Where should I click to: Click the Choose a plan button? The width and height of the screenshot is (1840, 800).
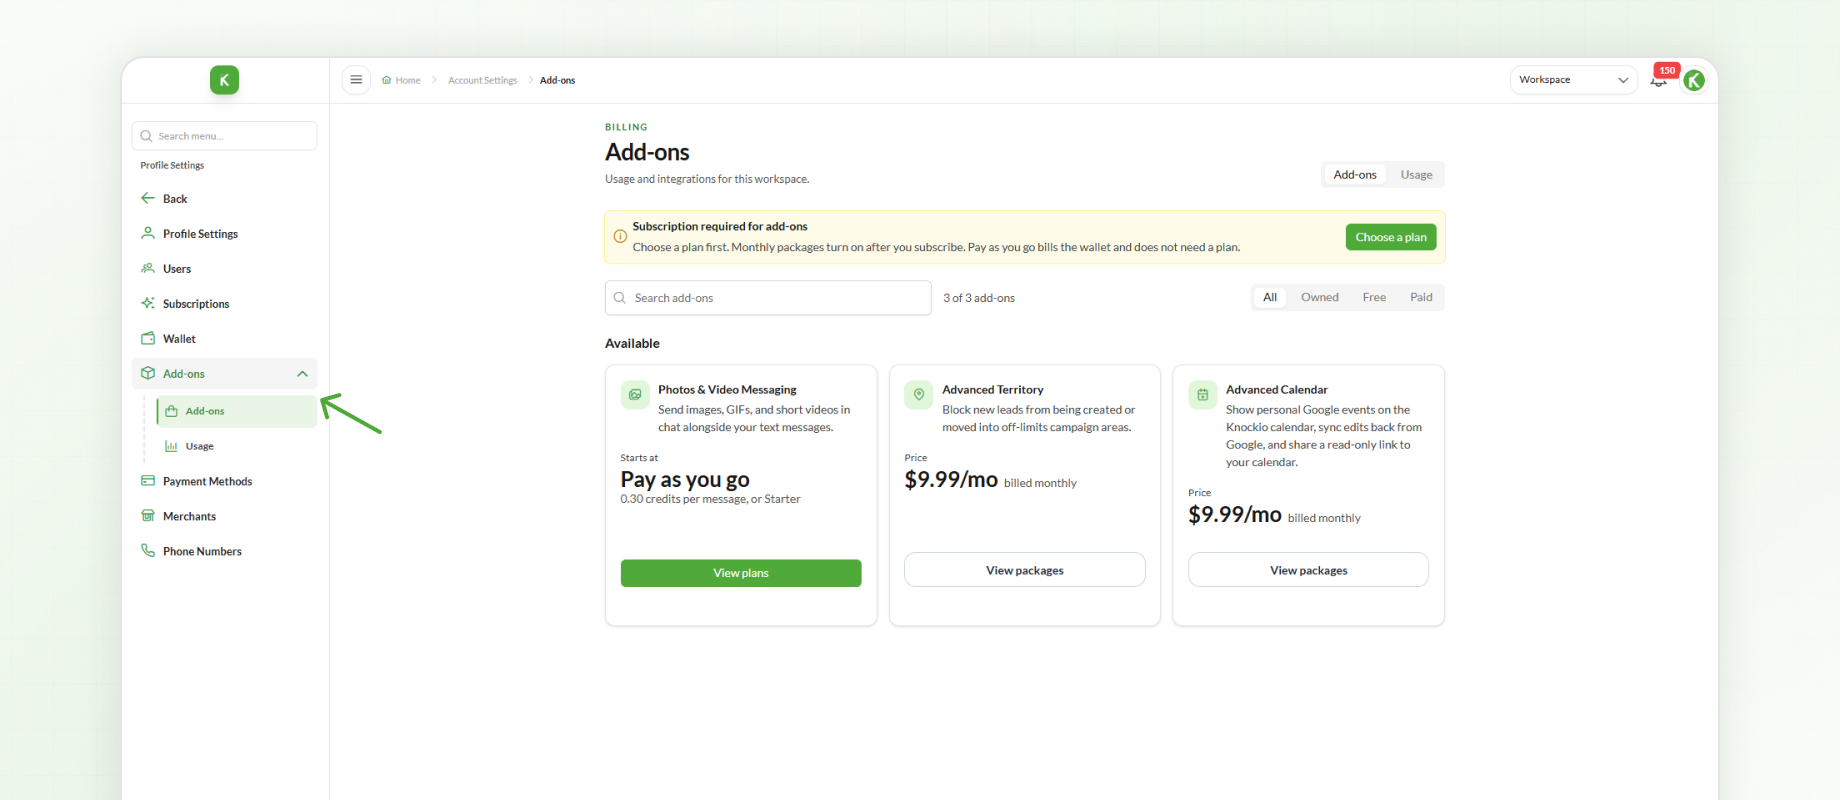(x=1391, y=237)
